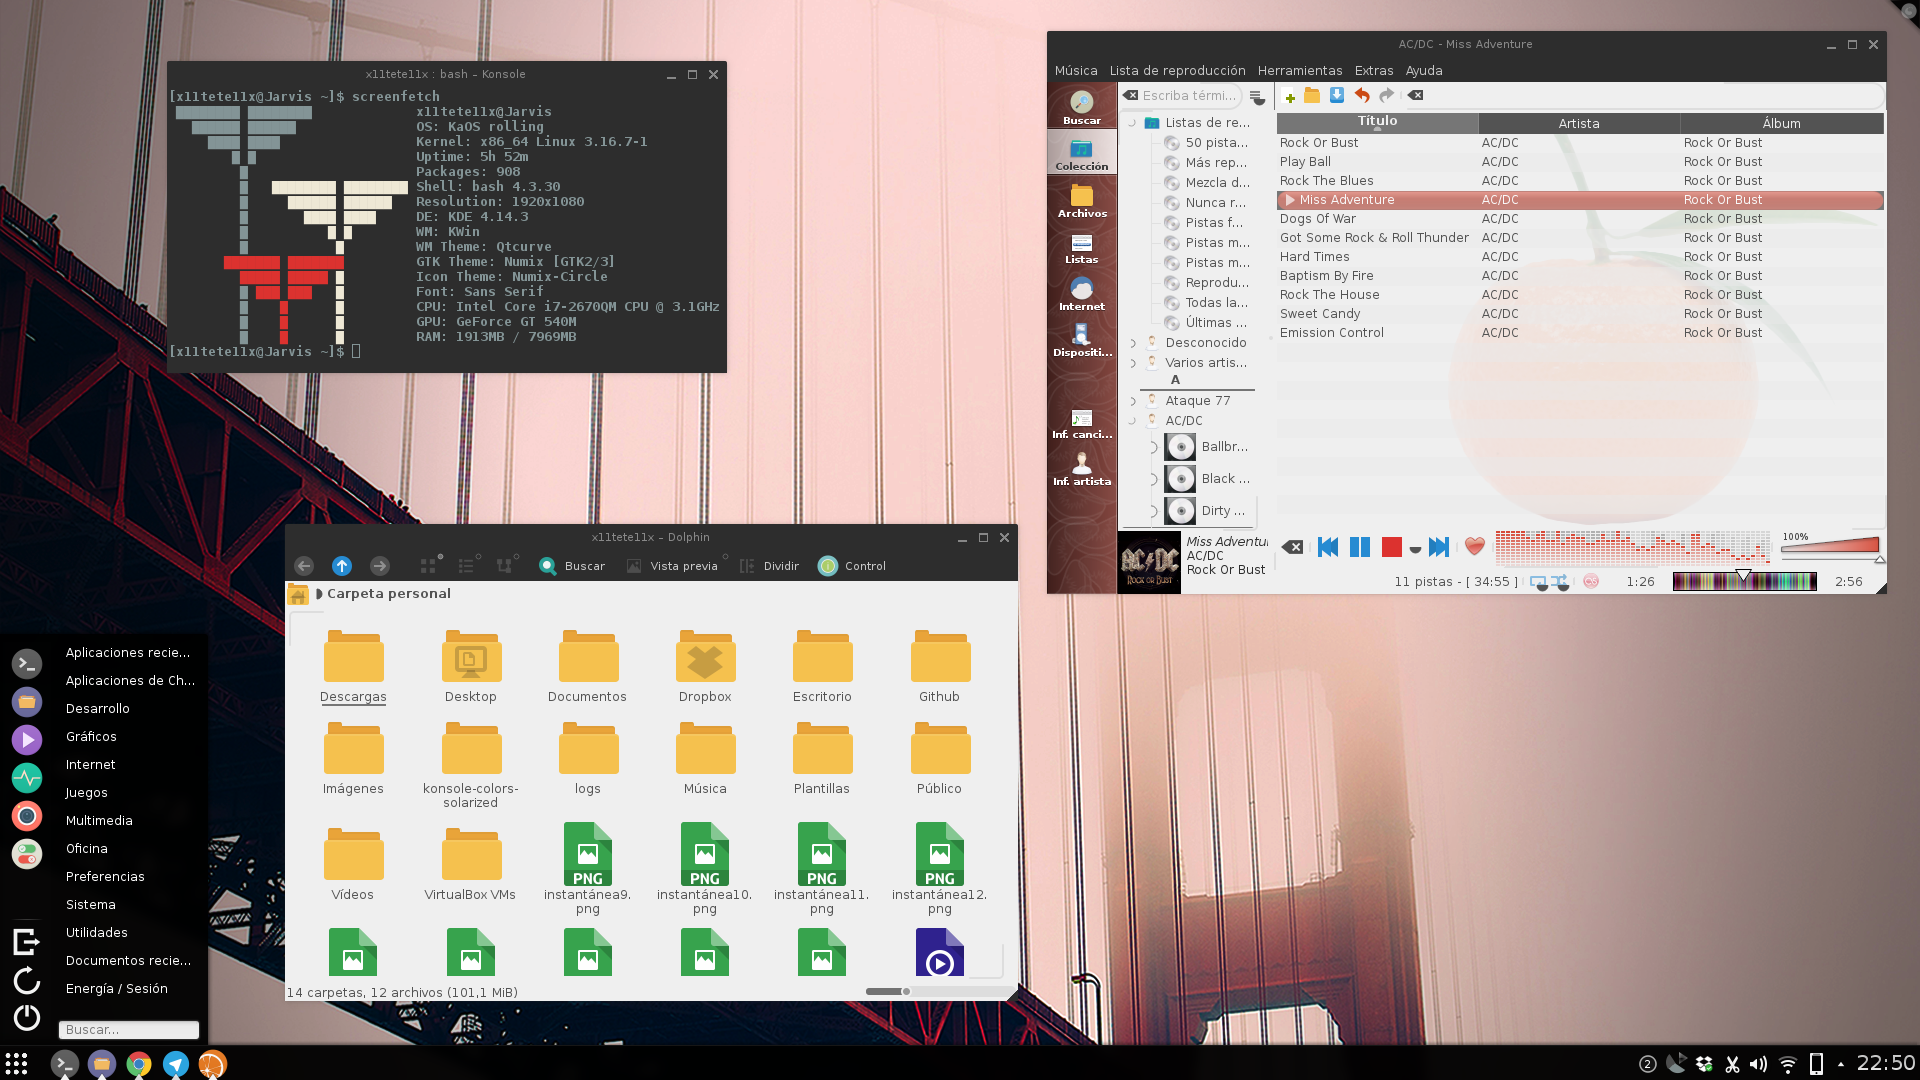This screenshot has width=1920, height=1080.
Task: Adjust the Clementine volume slider
Action: (1830, 546)
